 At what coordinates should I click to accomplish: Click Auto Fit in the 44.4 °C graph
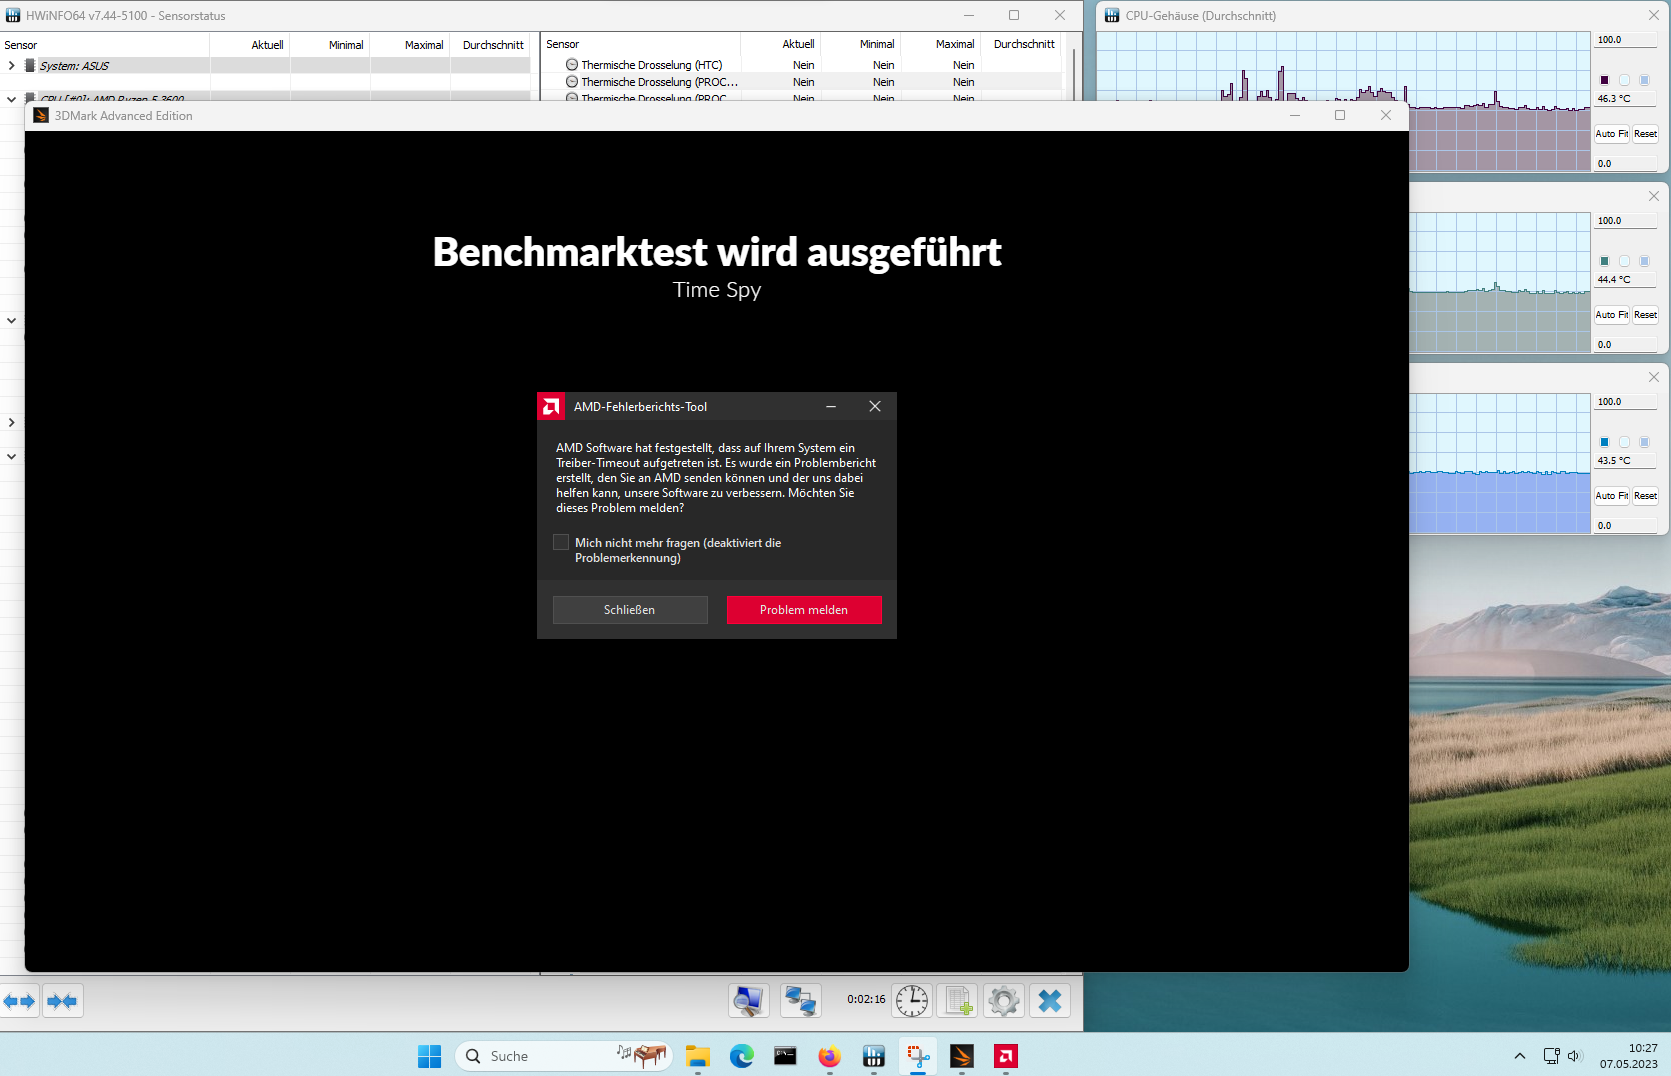[1611, 315]
